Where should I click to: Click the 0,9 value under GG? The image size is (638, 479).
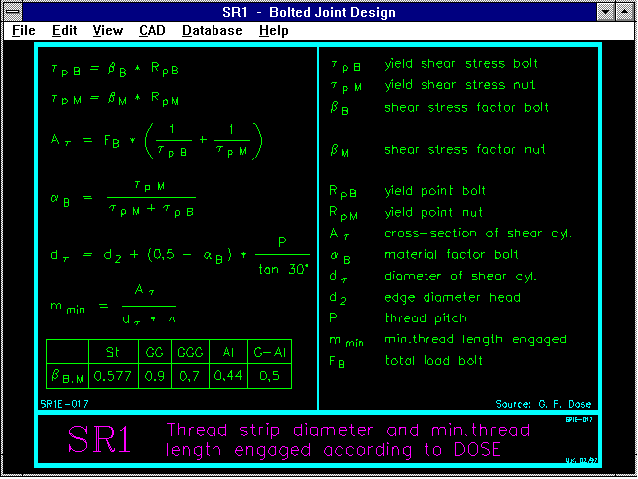(x=155, y=376)
